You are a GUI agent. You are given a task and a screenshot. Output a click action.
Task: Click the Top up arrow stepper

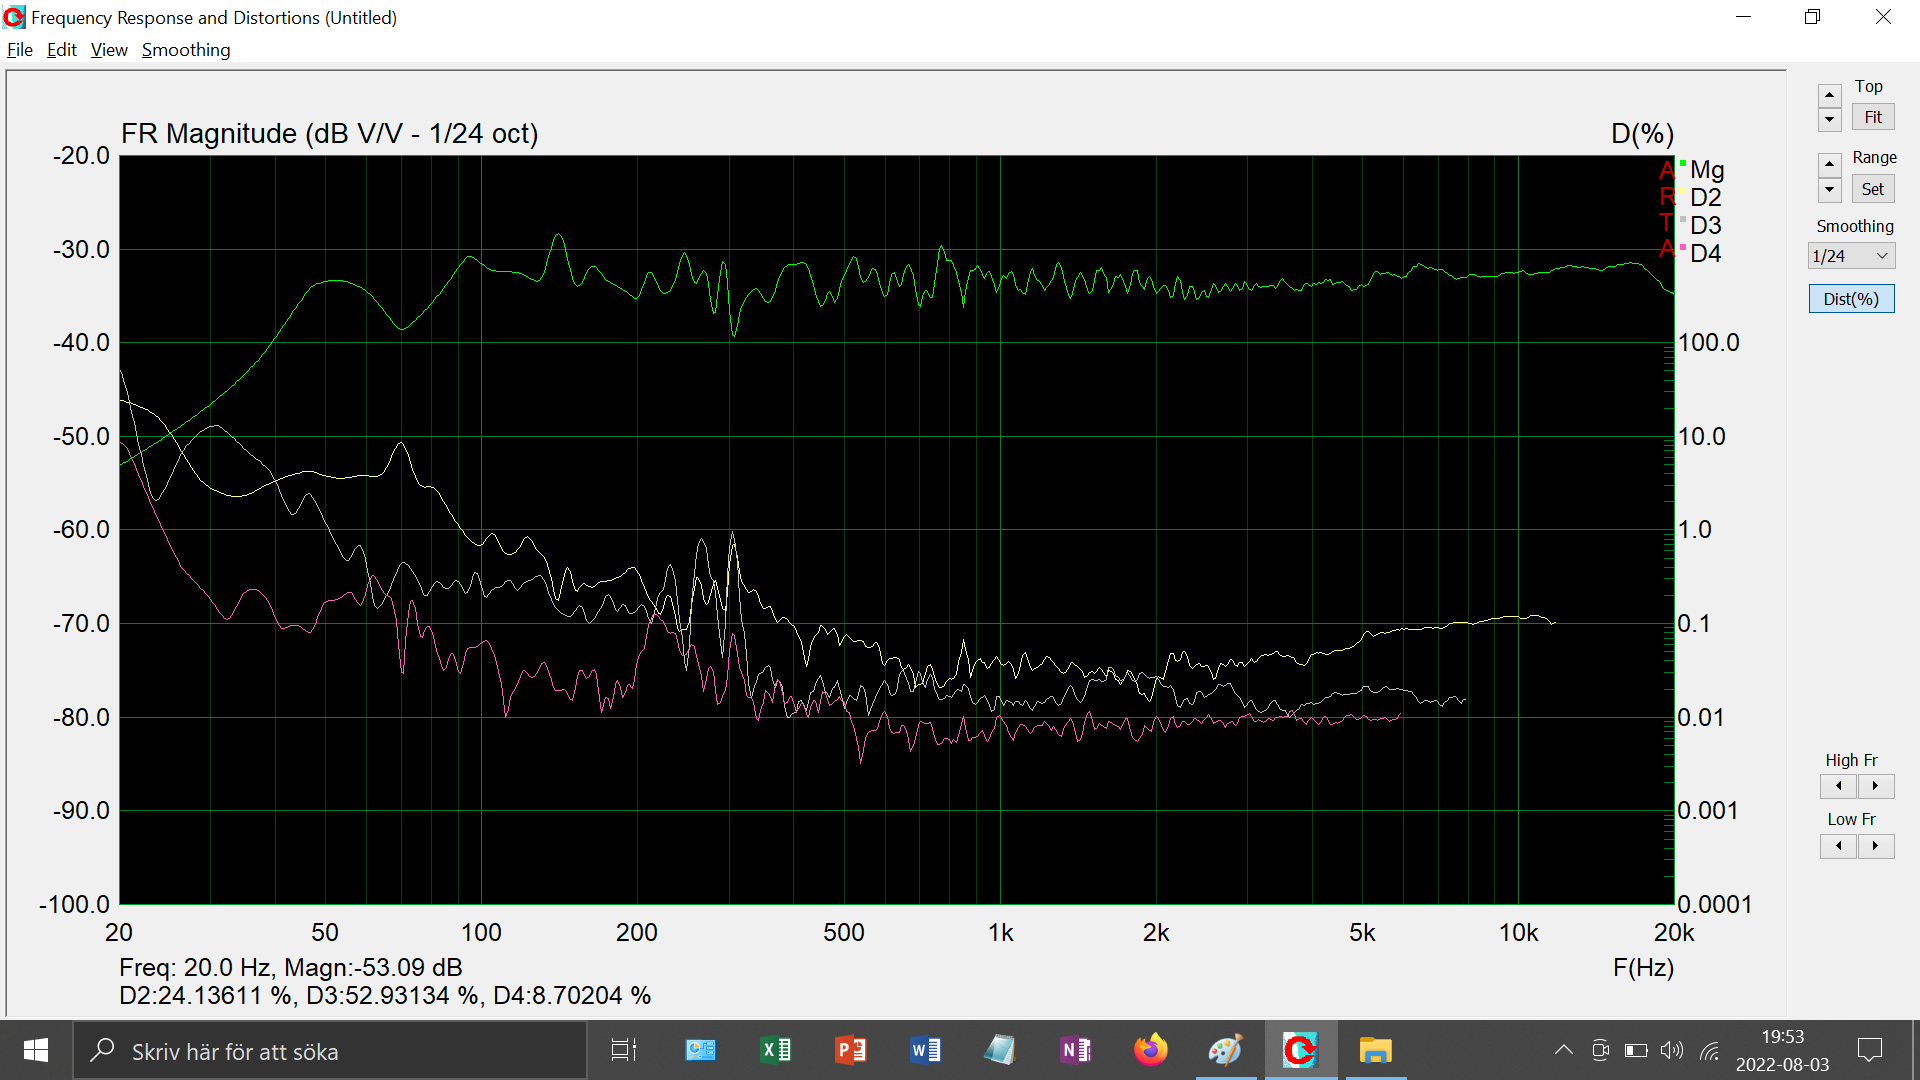(x=1829, y=95)
